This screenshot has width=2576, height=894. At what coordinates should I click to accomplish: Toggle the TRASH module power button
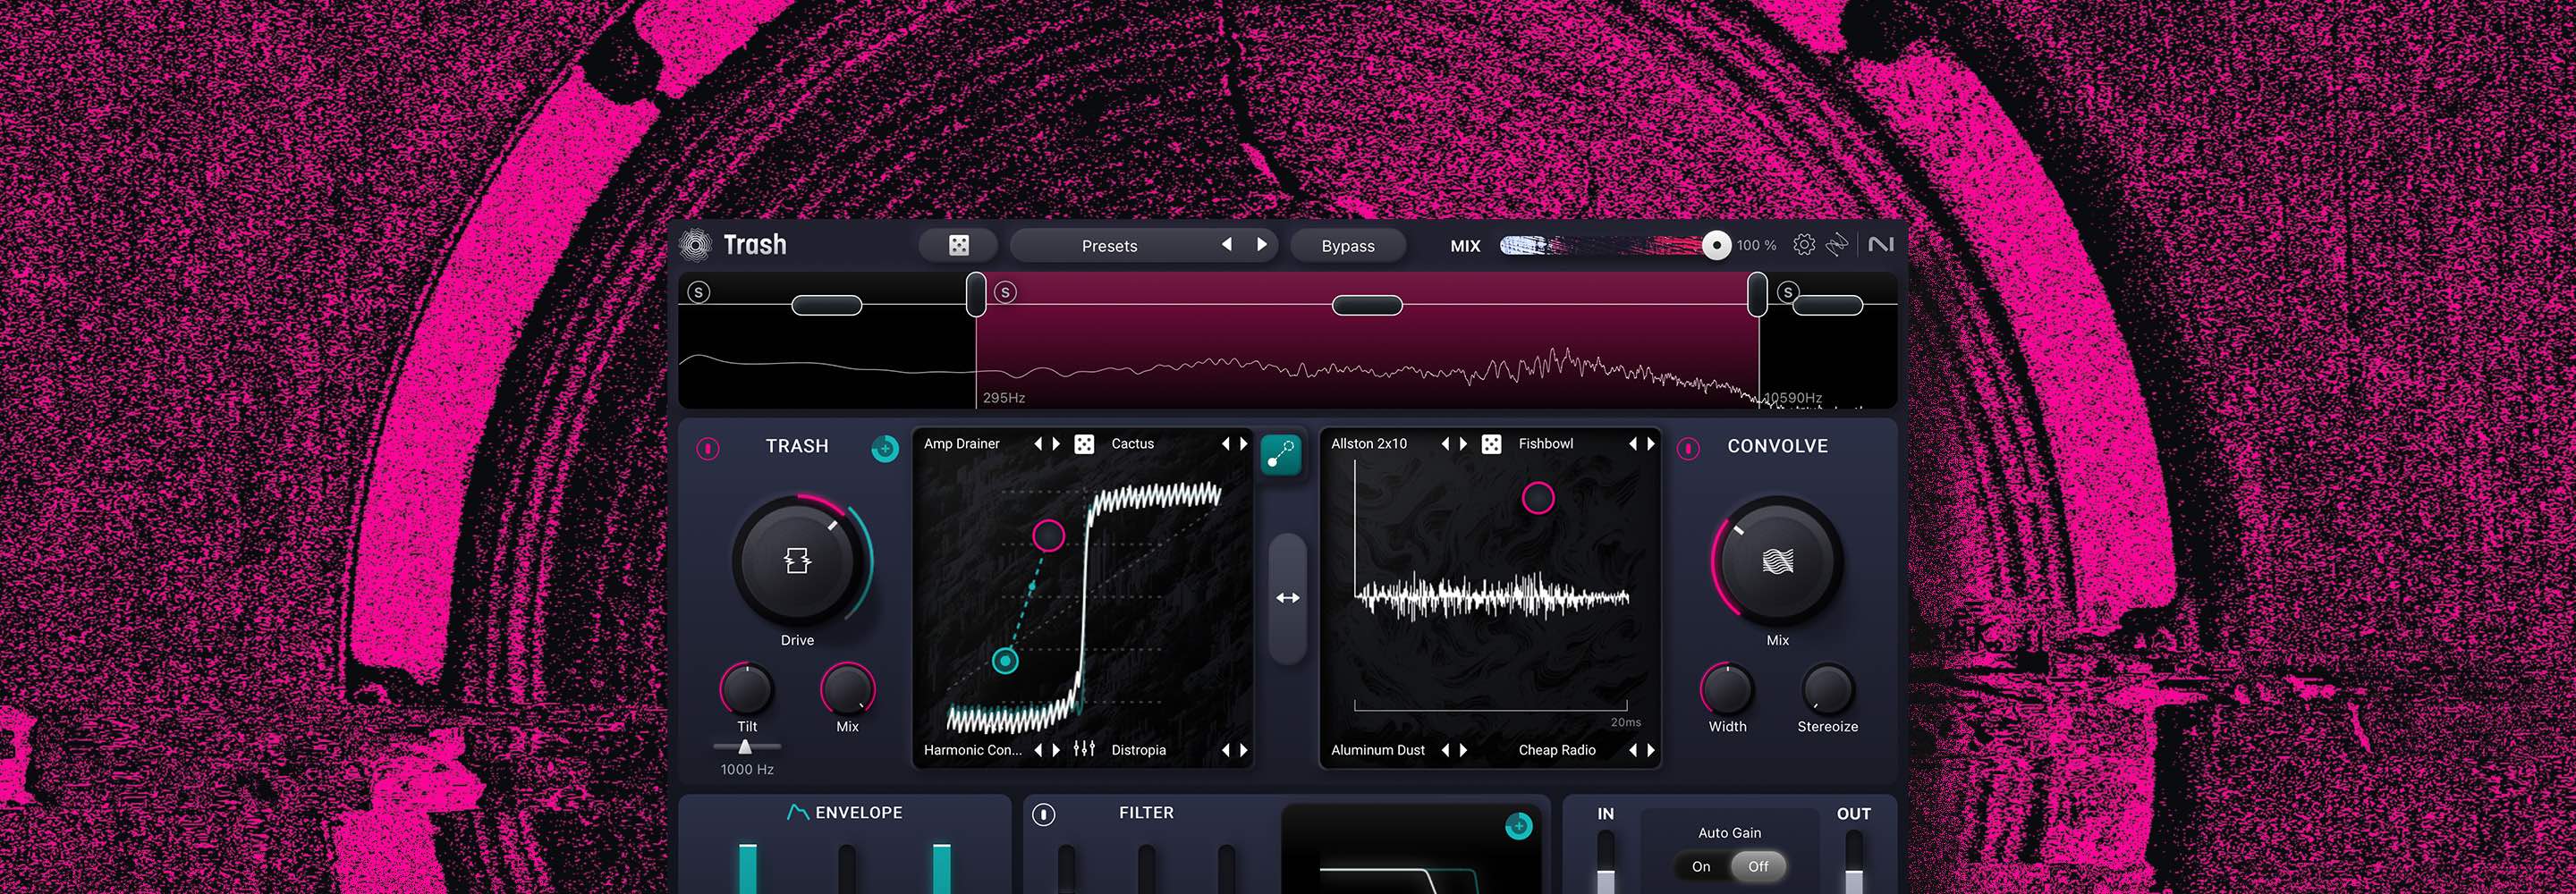(x=708, y=449)
